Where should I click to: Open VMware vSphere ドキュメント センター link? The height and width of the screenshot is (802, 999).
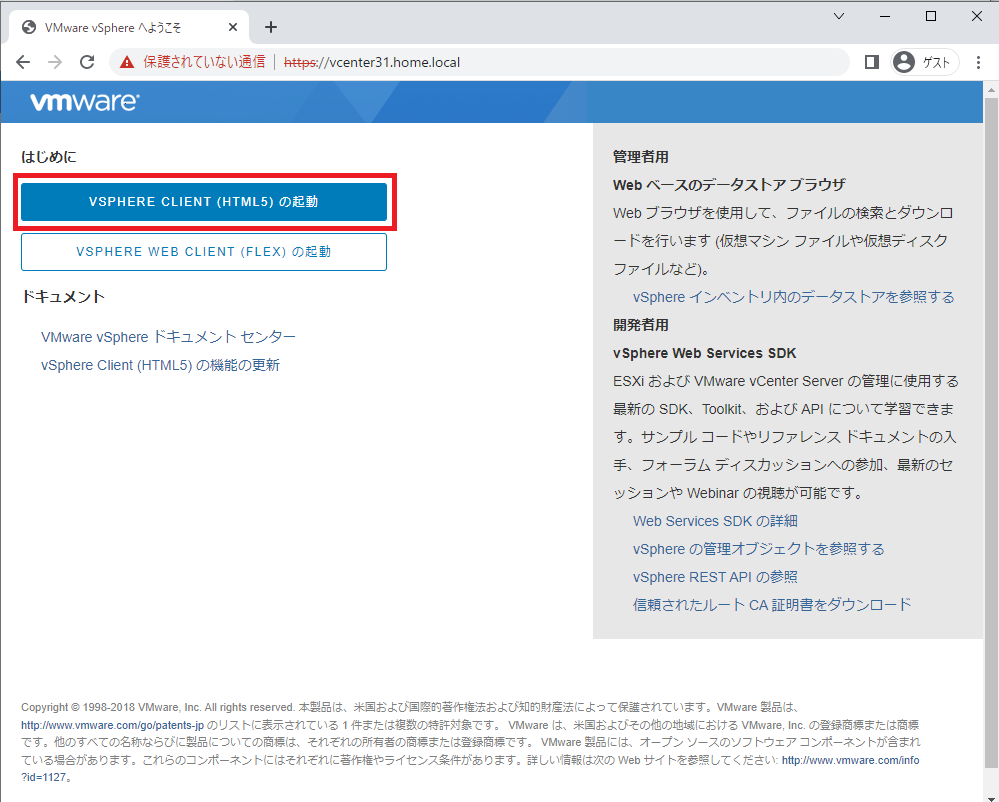point(168,336)
